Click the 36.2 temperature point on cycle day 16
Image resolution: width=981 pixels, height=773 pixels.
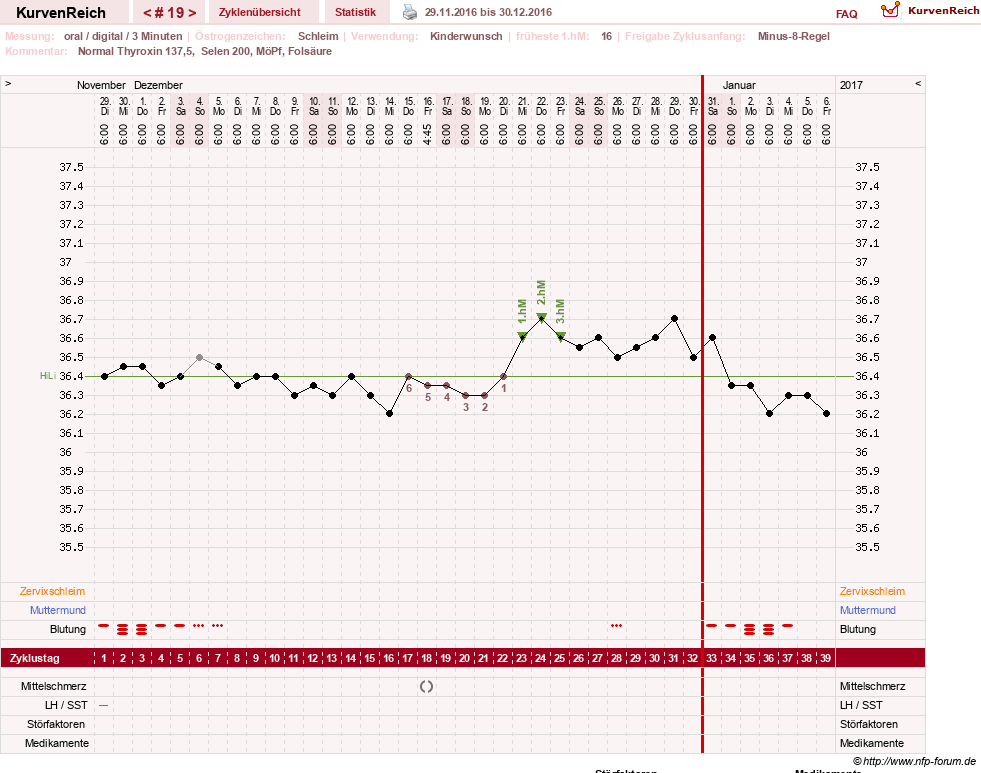(390, 413)
